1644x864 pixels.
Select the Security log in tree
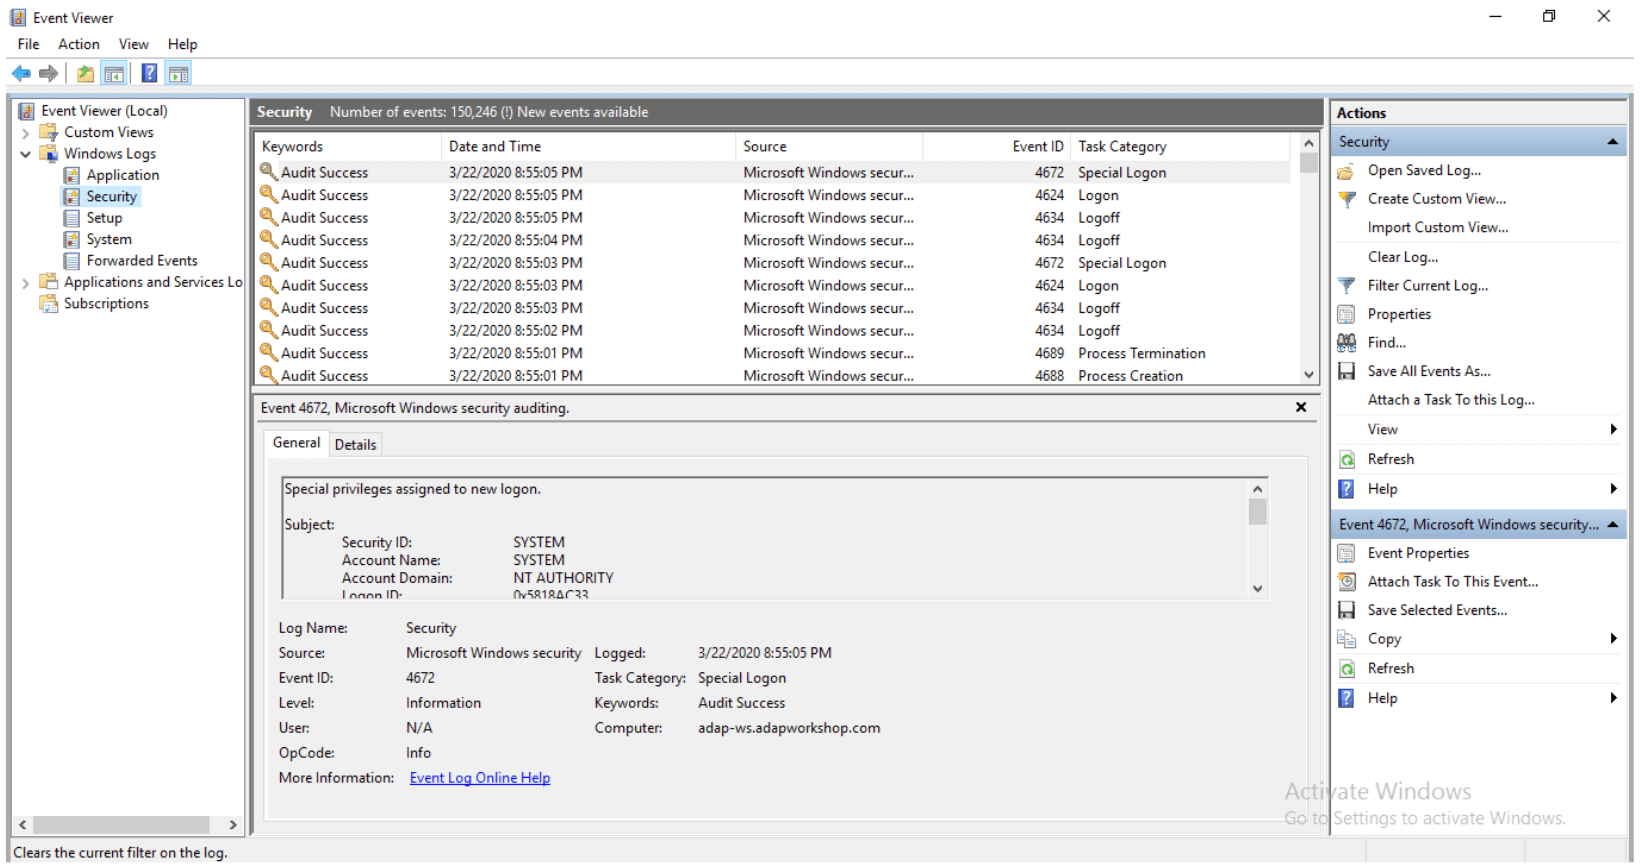(111, 197)
